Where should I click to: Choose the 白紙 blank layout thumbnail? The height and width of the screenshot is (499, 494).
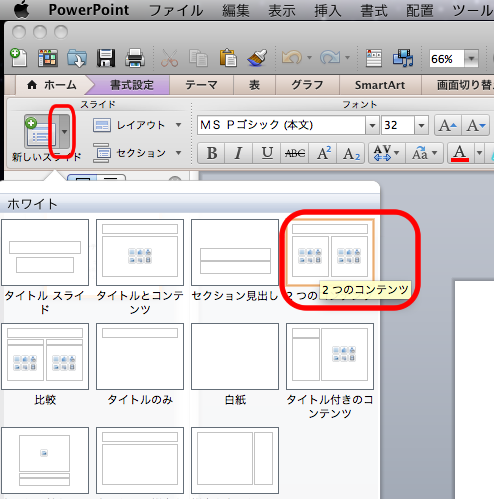coord(235,356)
